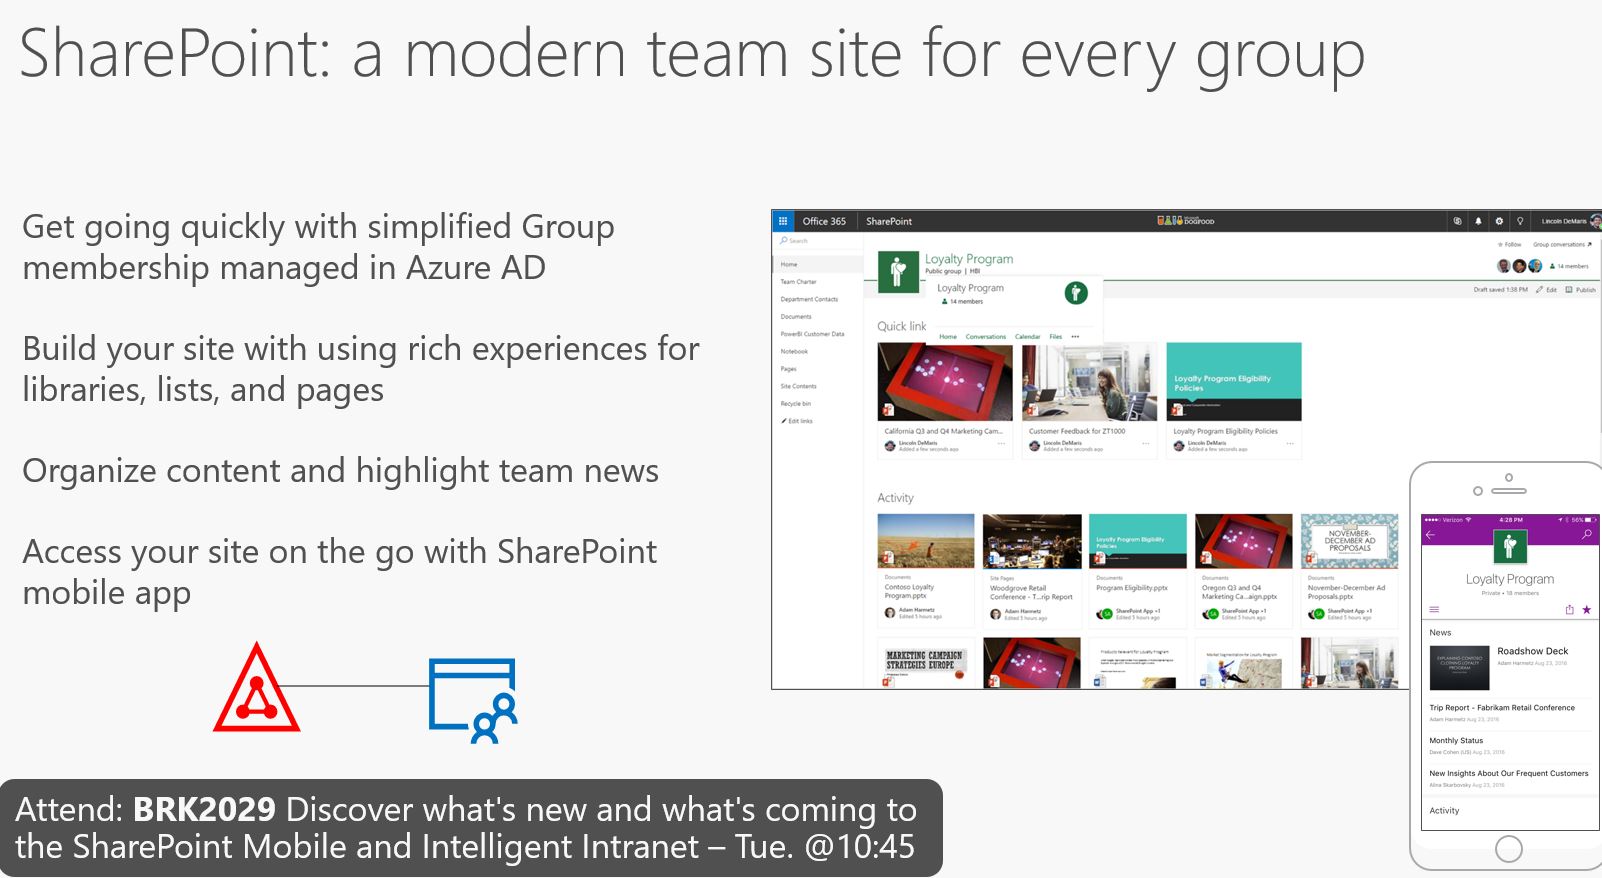Open the settings gear in SharePoint header

click(1499, 221)
